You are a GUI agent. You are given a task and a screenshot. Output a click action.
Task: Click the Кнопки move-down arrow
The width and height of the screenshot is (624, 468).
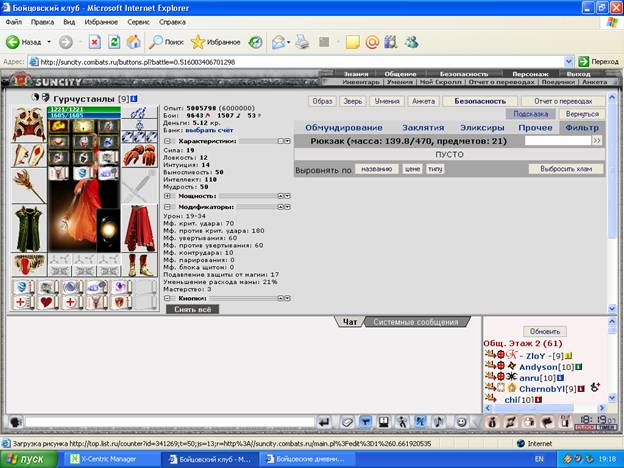click(x=287, y=298)
